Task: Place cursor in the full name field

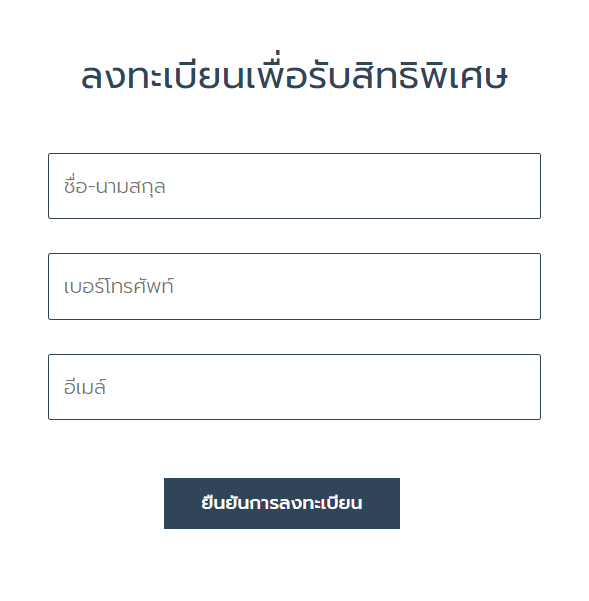Action: (294, 186)
